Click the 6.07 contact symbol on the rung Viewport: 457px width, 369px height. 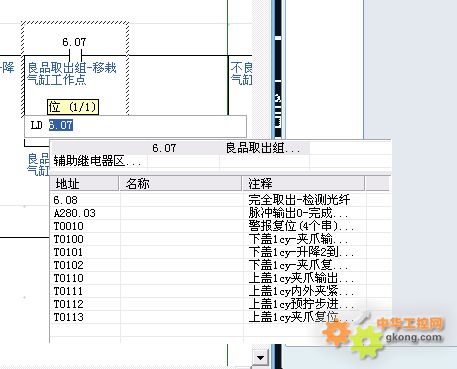pyautogui.click(x=75, y=55)
